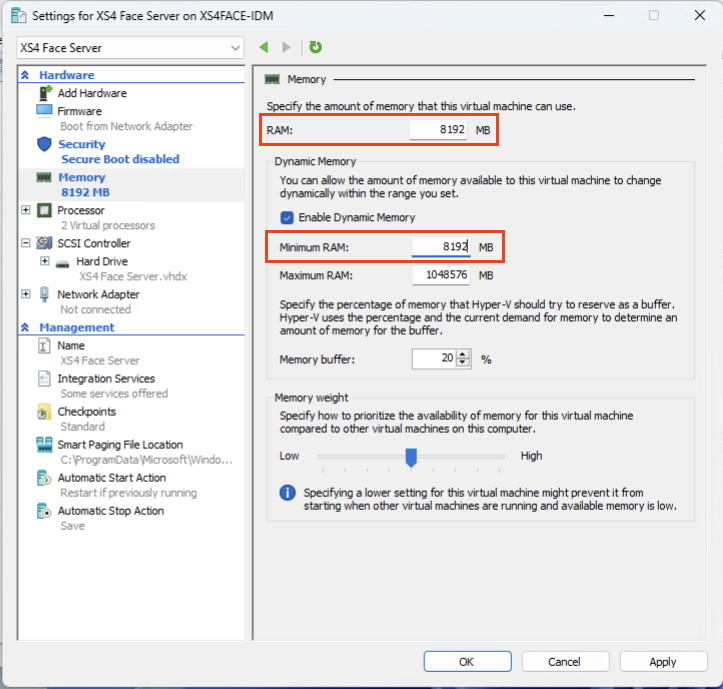The width and height of the screenshot is (723, 689).
Task: Click the Automatic Start Action icon
Action: 44,478
